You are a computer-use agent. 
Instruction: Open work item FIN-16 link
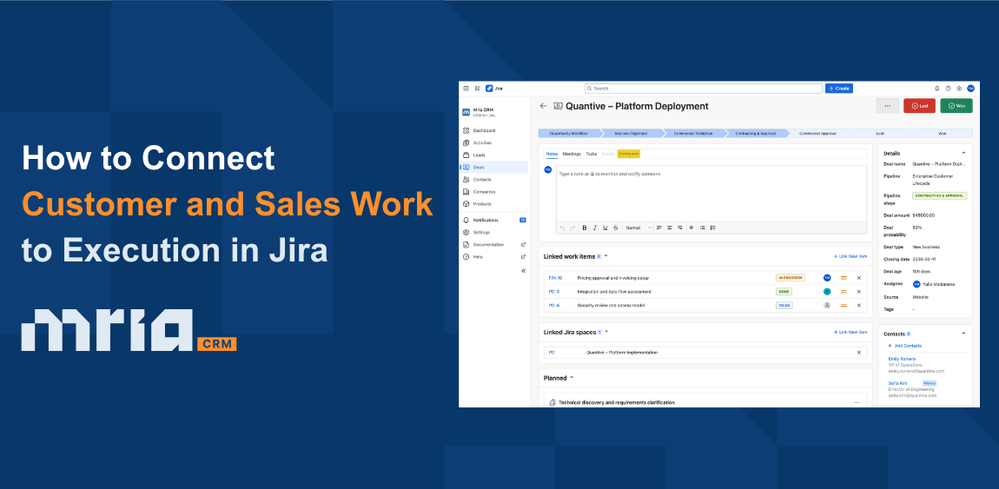(555, 278)
